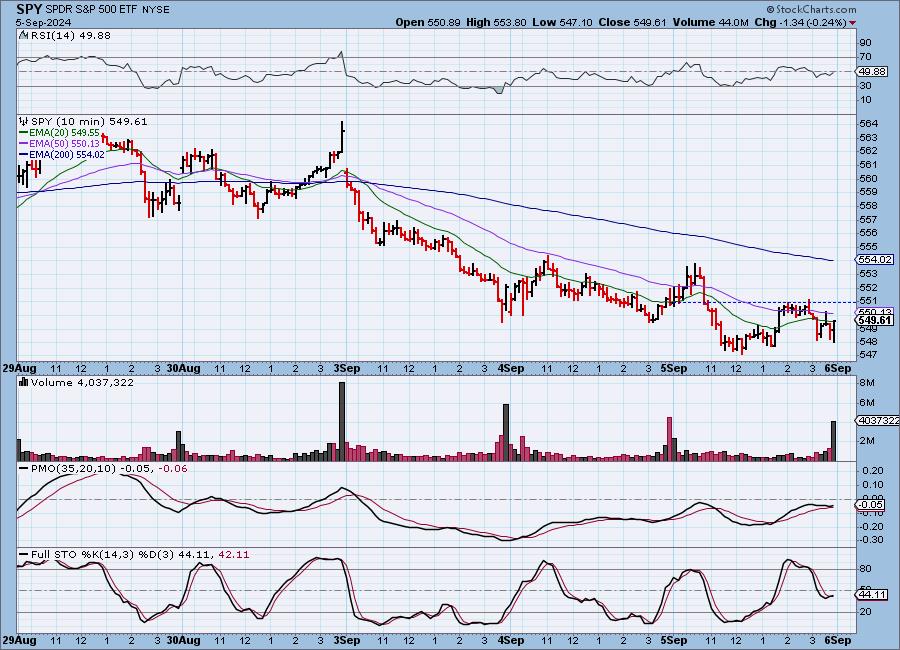Click the 49.88 value tag on the RSI axis
The height and width of the screenshot is (650, 900).
pyautogui.click(x=871, y=72)
